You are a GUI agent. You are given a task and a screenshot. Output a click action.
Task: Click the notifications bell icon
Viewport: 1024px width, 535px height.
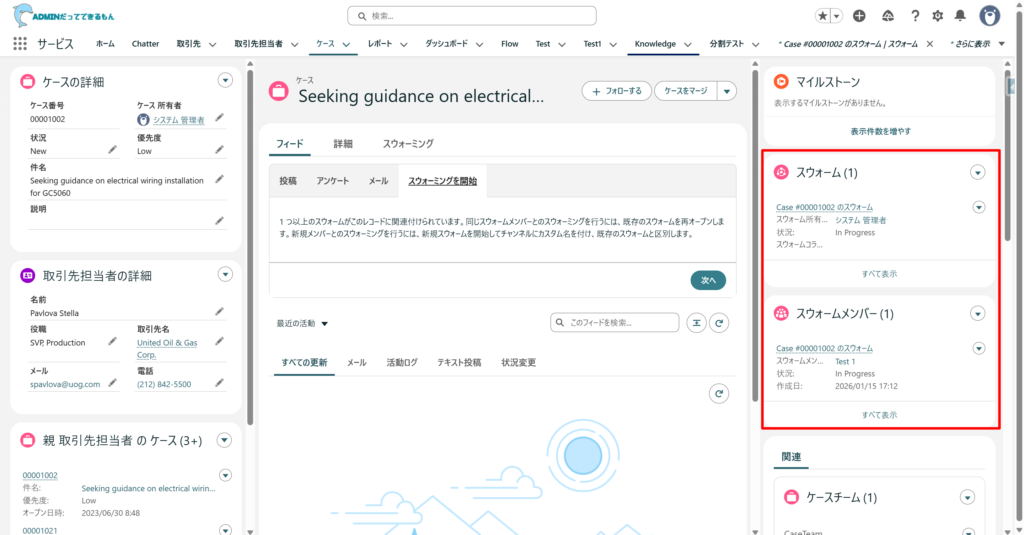point(961,16)
